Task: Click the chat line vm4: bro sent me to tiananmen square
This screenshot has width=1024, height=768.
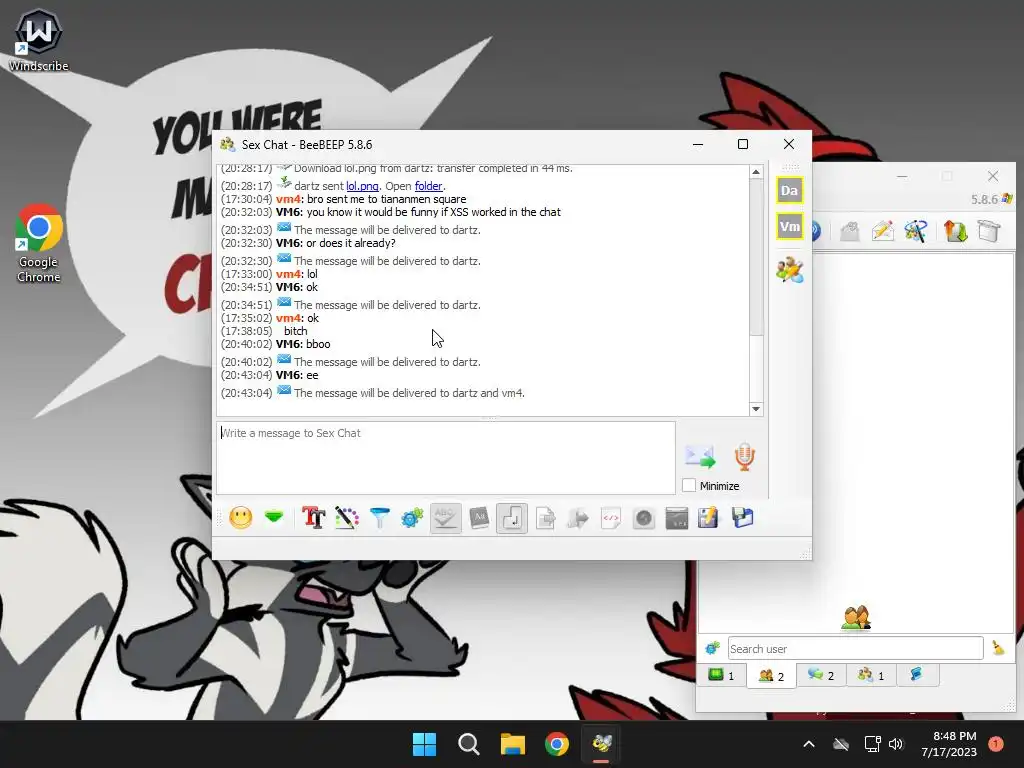Action: click(371, 199)
